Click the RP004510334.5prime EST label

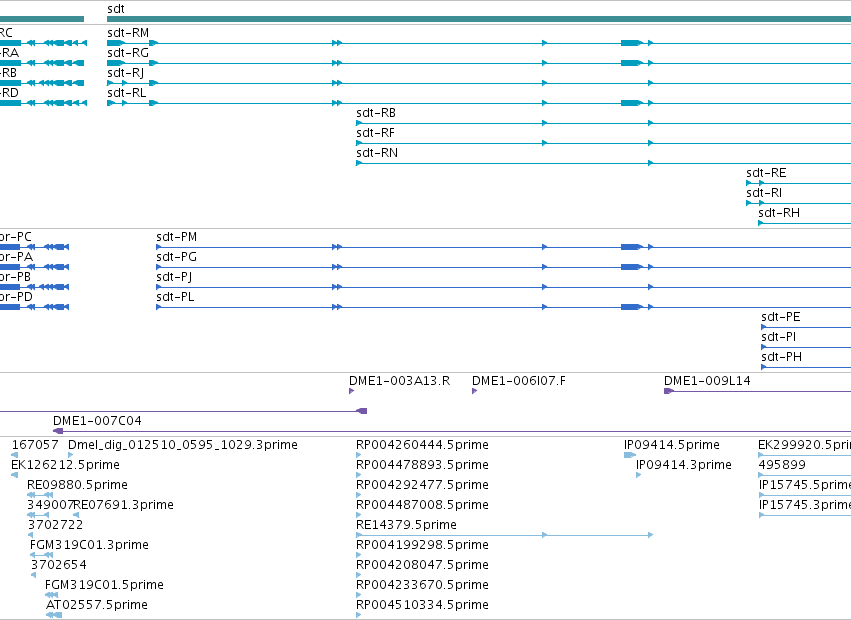point(422,605)
